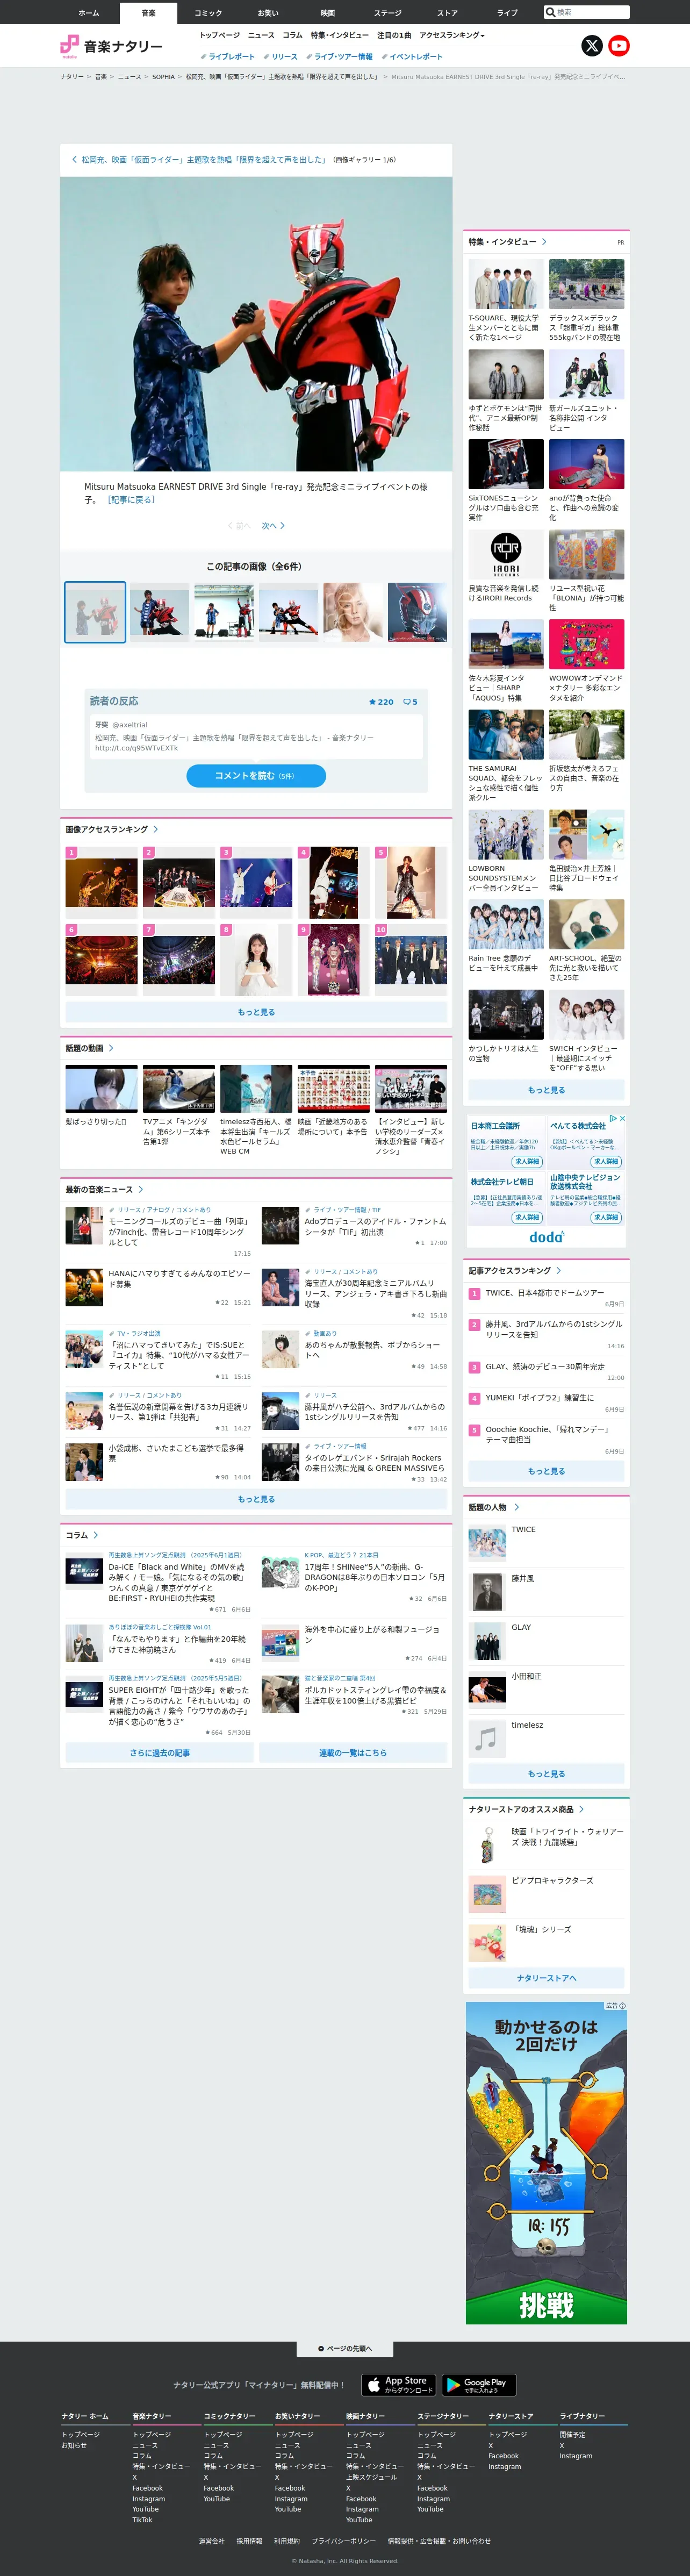
Task: Open the T-SQUARE feature thumbnail
Action: (x=506, y=284)
